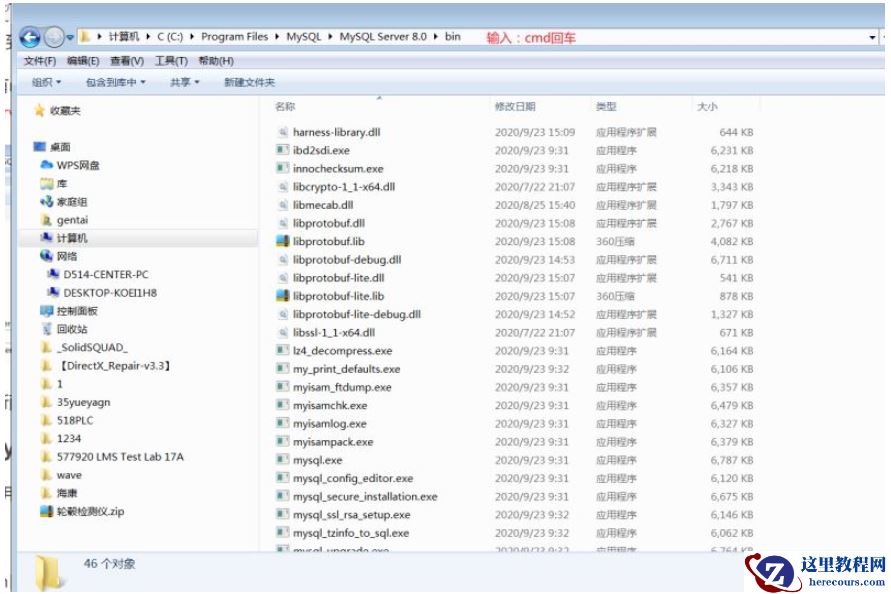Select mysql_config_editor.exe file icon
Viewport: 891px width, 594px height.
(282, 478)
